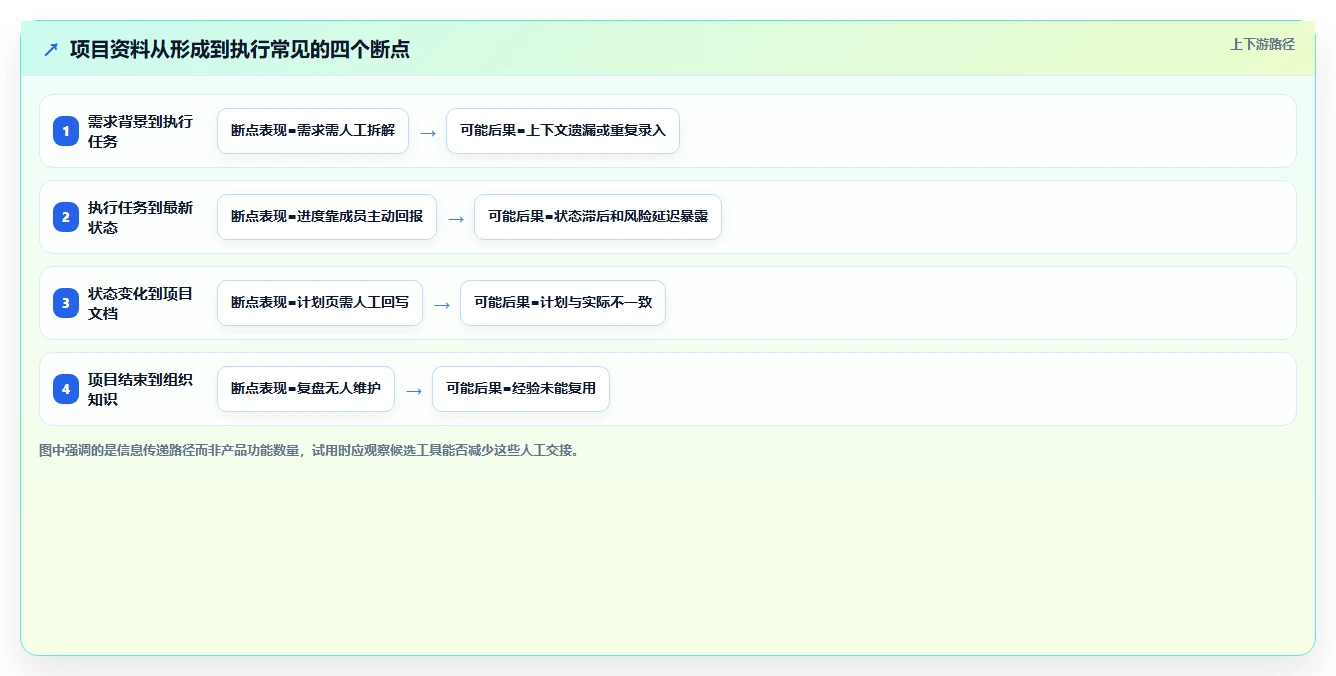Click the blue number 1 badge
Viewport: 1336px width, 676px height.
point(66,131)
